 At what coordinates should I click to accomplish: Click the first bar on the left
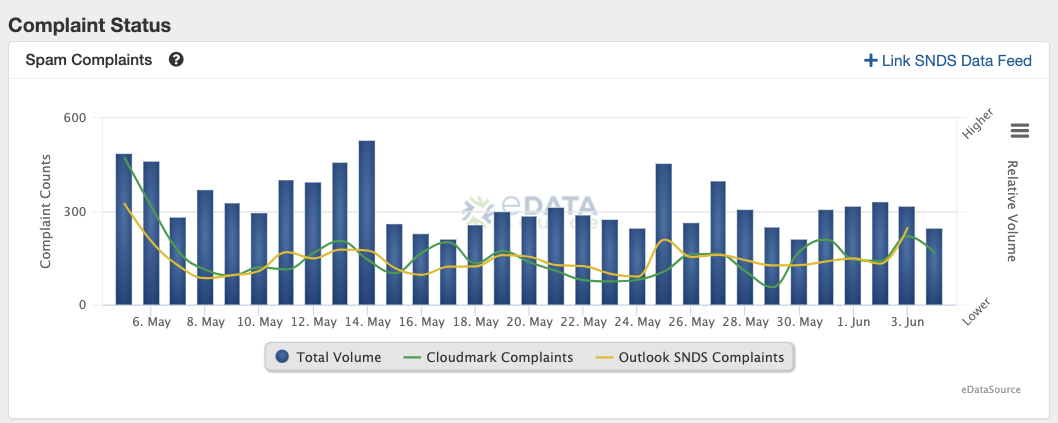[x=124, y=230]
